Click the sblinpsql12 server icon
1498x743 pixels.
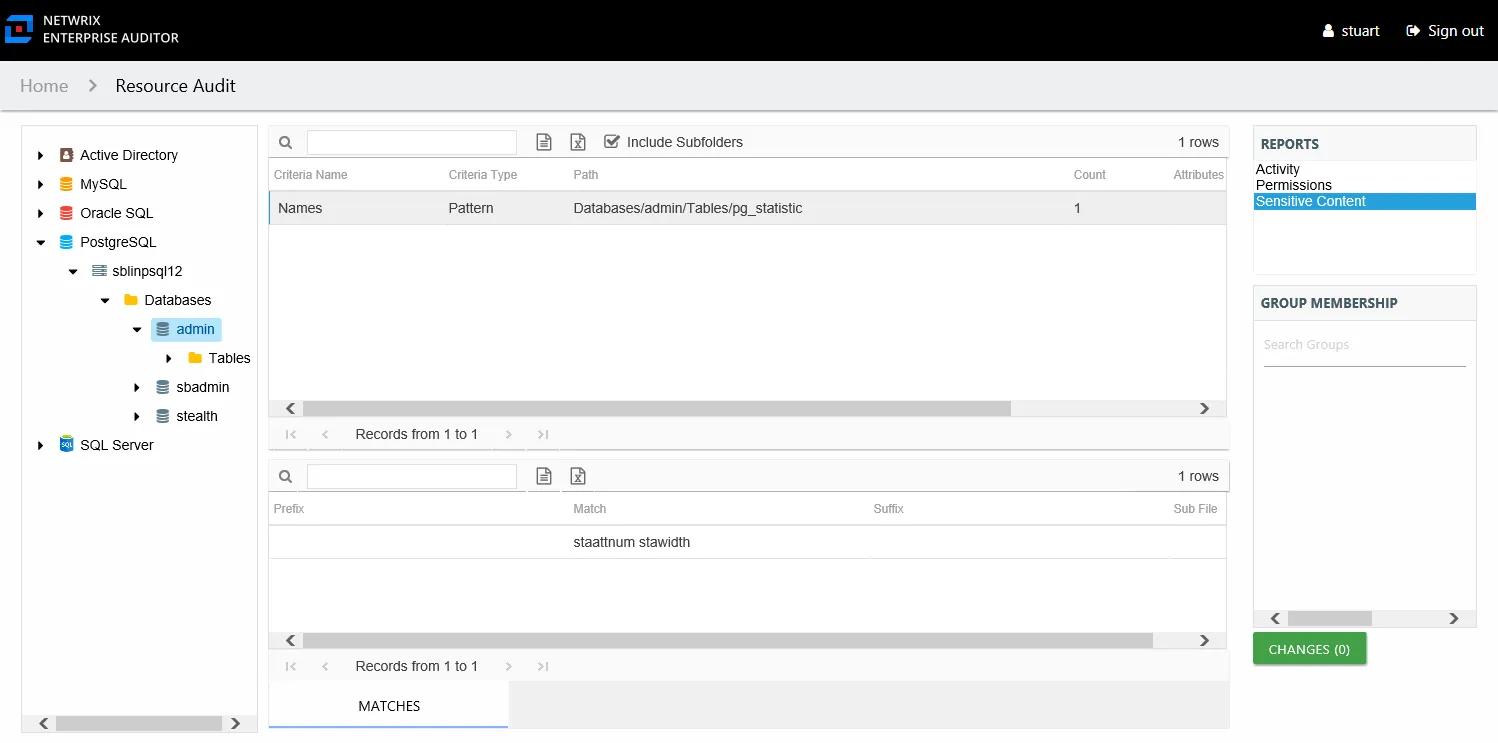click(x=99, y=271)
